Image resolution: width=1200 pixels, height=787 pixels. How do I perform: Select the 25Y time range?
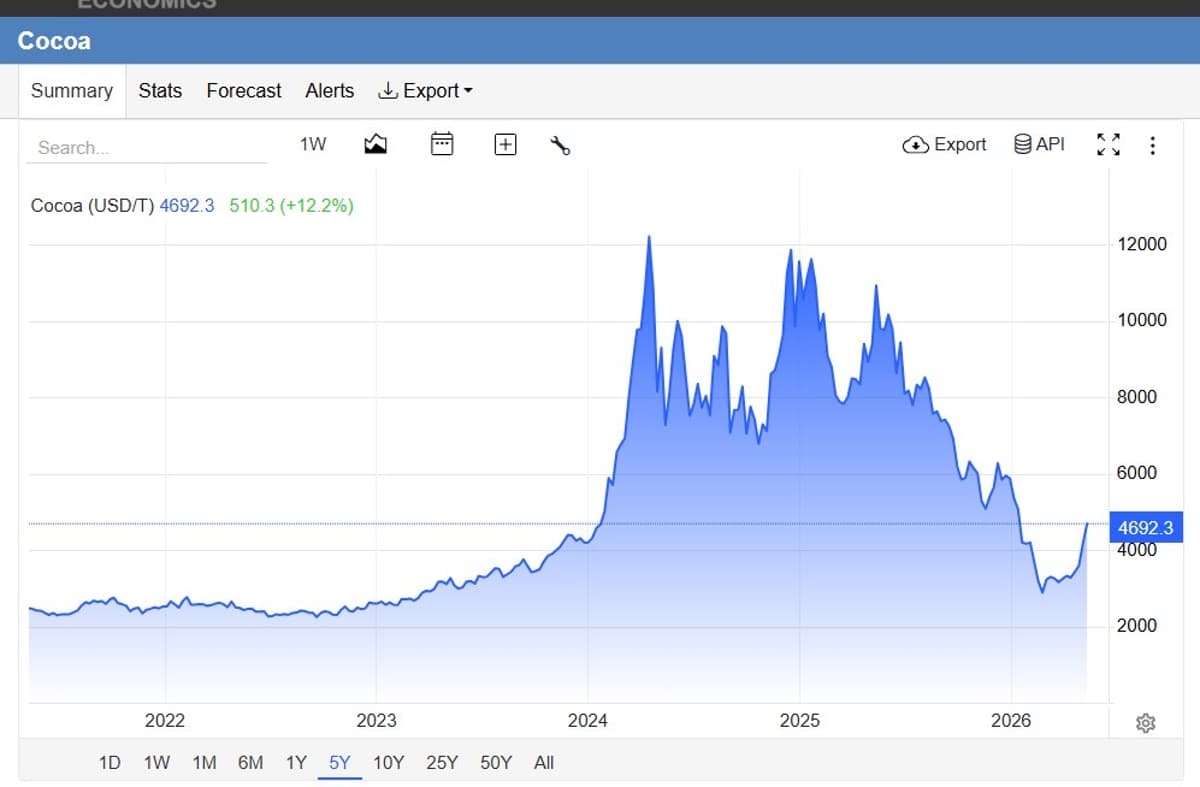pos(442,763)
